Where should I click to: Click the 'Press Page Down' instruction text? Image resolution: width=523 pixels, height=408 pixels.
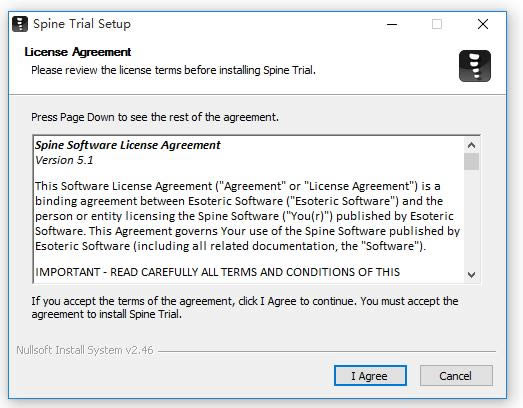click(155, 117)
